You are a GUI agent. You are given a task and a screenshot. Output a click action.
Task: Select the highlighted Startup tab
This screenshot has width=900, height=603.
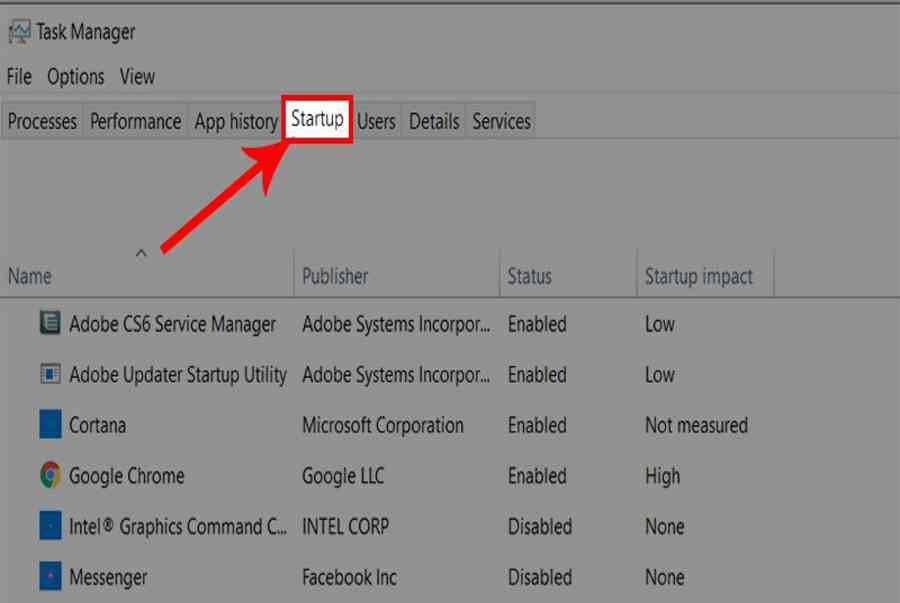tap(317, 119)
